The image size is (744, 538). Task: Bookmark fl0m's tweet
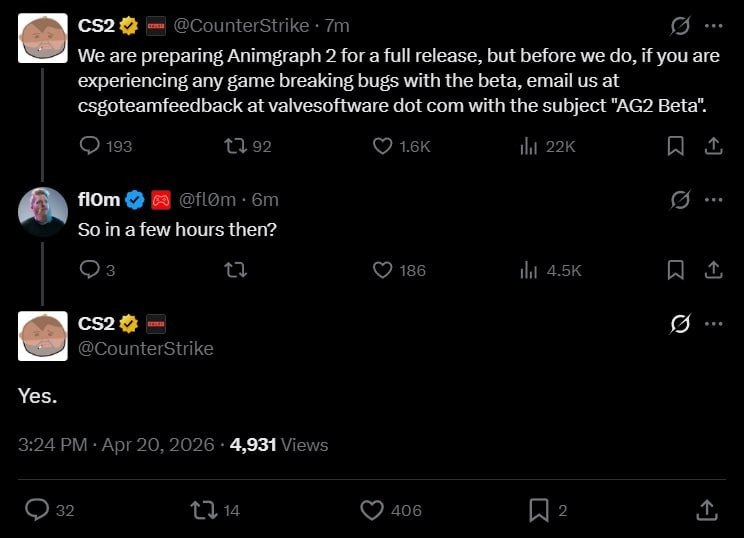click(676, 270)
